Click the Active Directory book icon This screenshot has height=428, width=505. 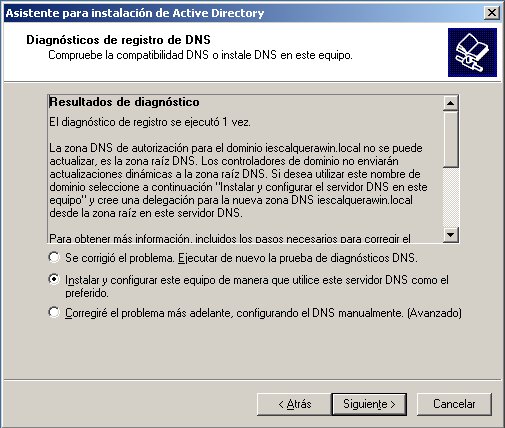(x=472, y=52)
